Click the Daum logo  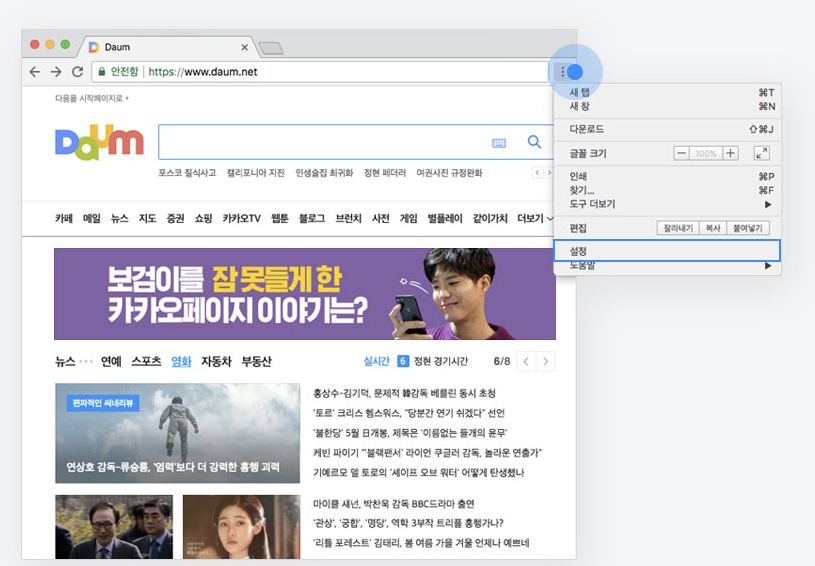point(99,142)
